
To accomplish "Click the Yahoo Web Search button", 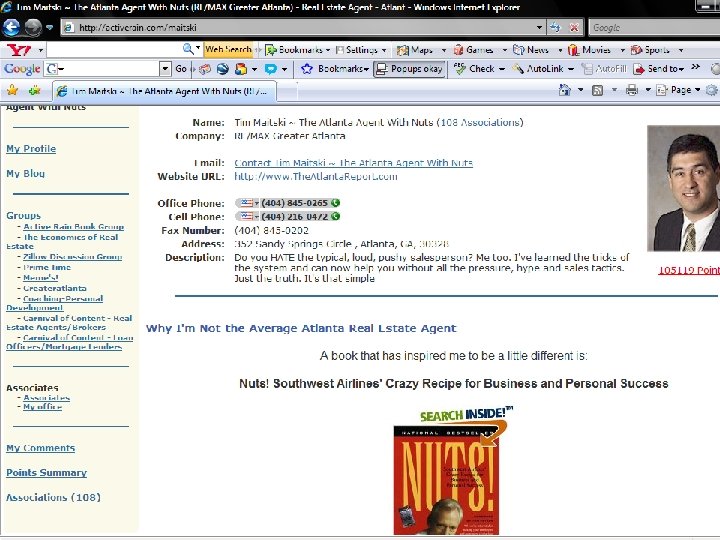I will pyautogui.click(x=228, y=49).
